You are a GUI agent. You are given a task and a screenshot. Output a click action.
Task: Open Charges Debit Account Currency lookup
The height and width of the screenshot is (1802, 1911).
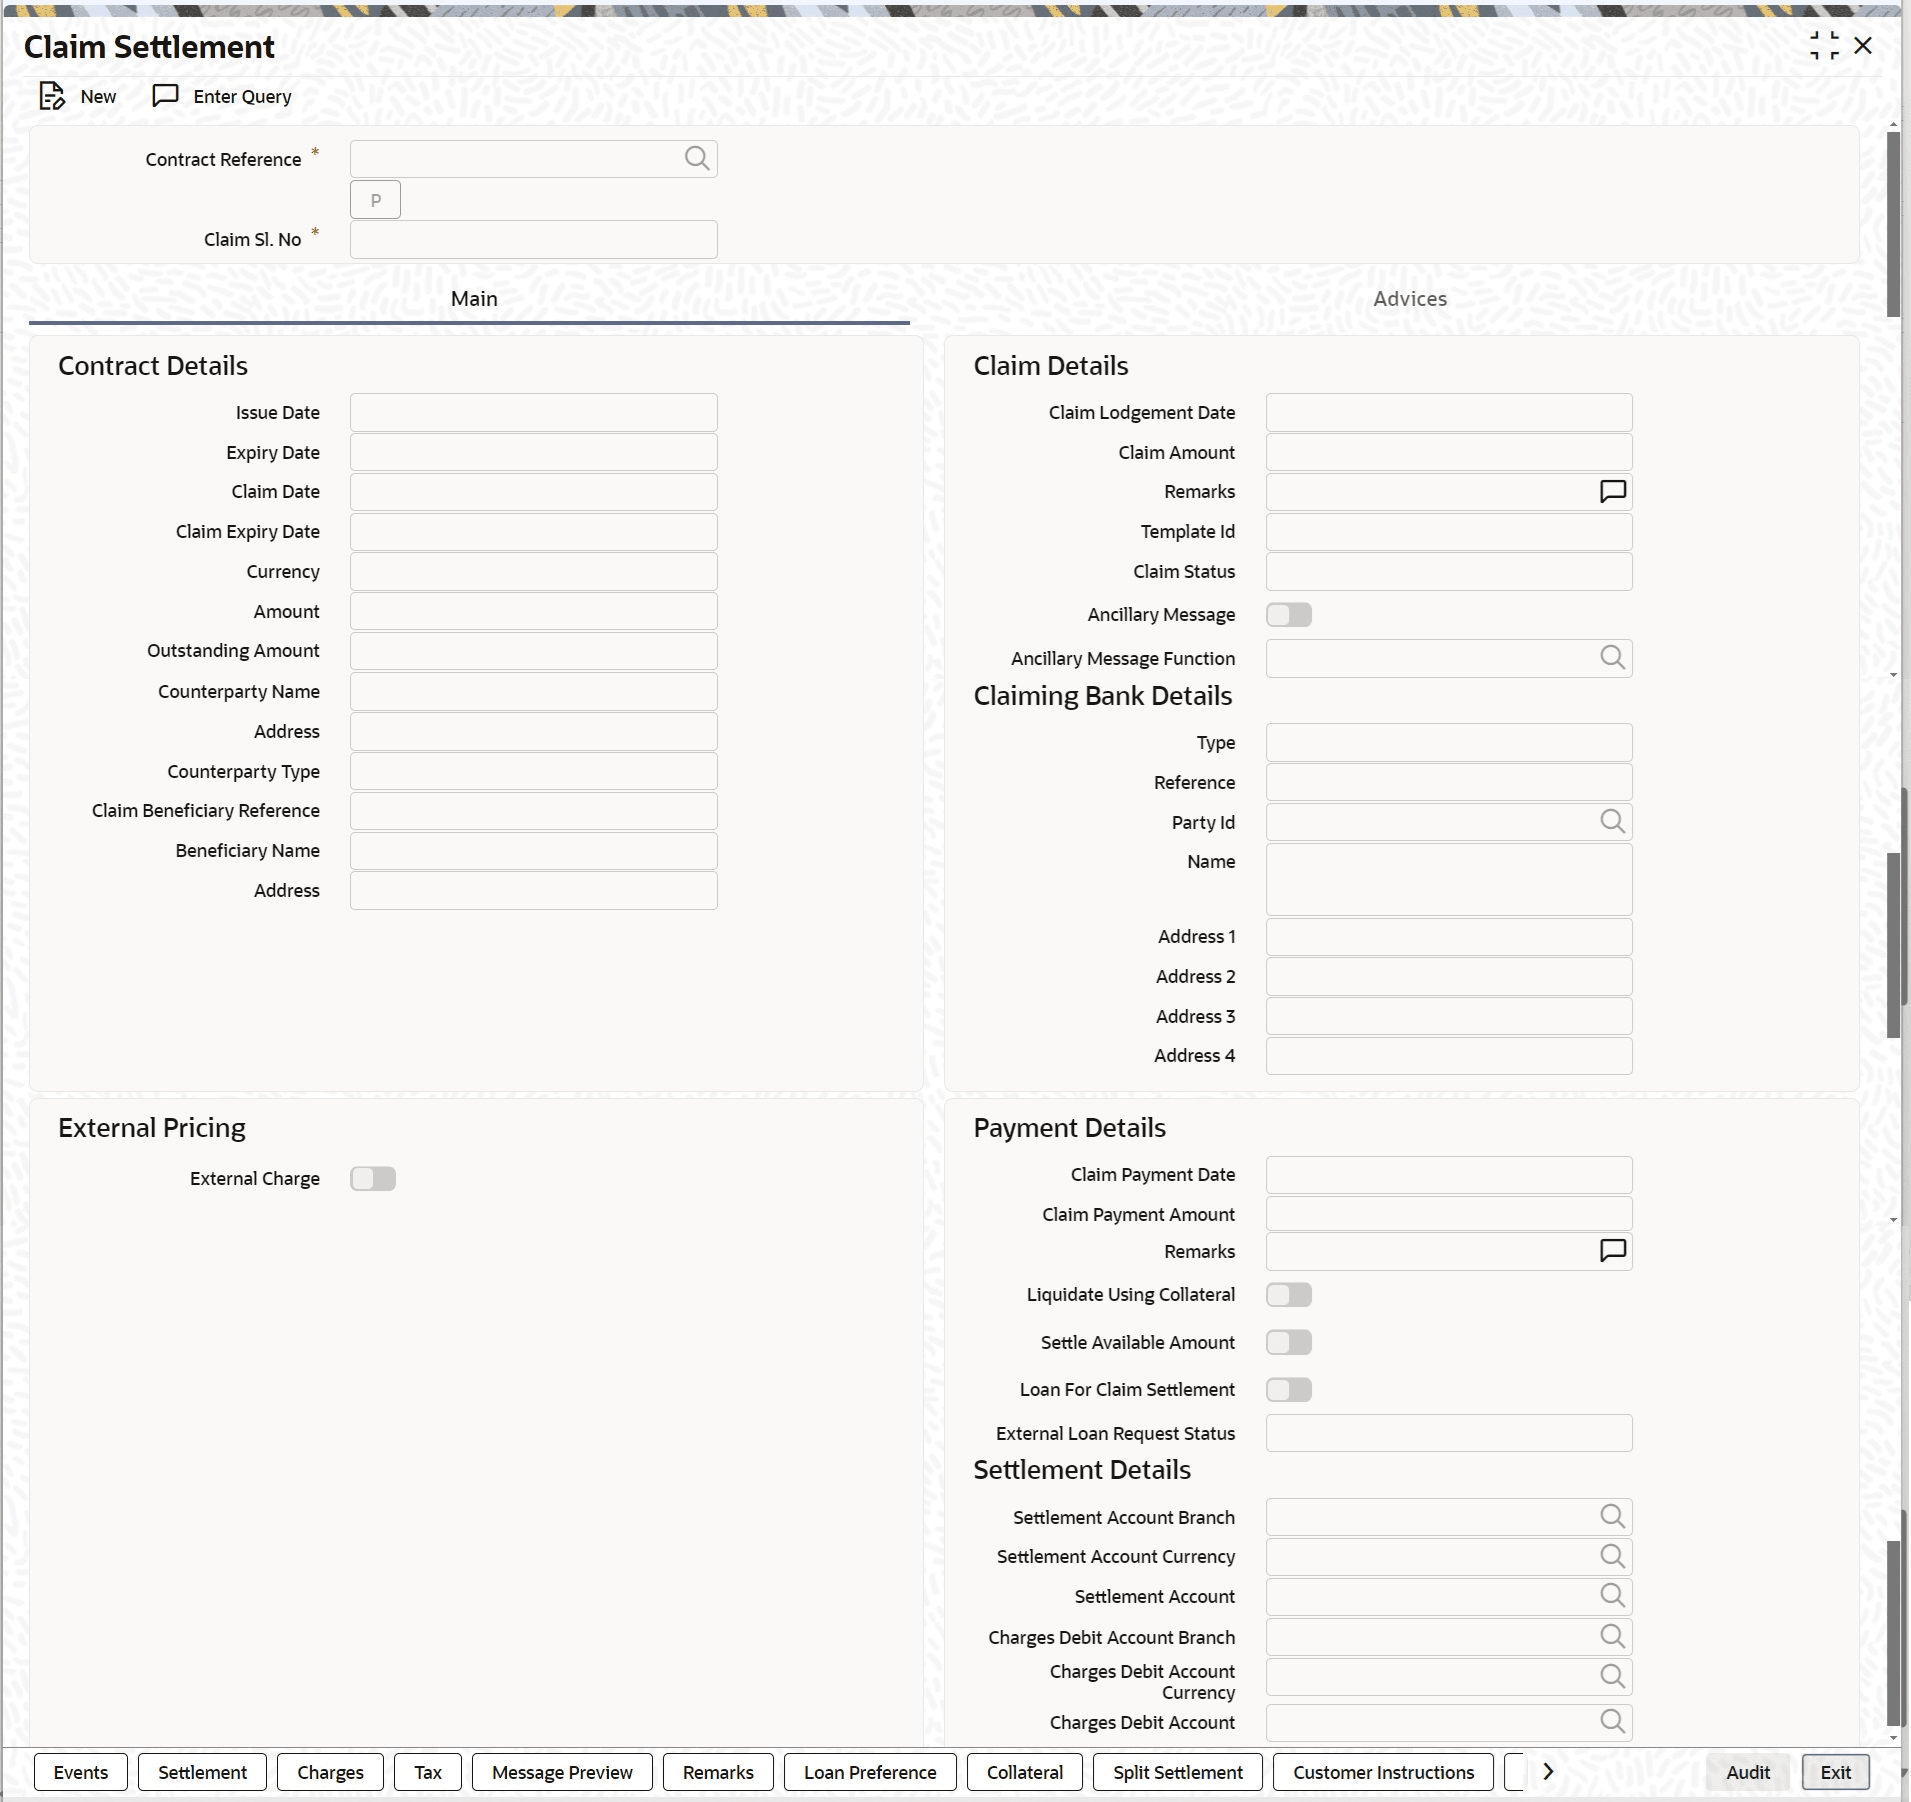[1612, 1675]
